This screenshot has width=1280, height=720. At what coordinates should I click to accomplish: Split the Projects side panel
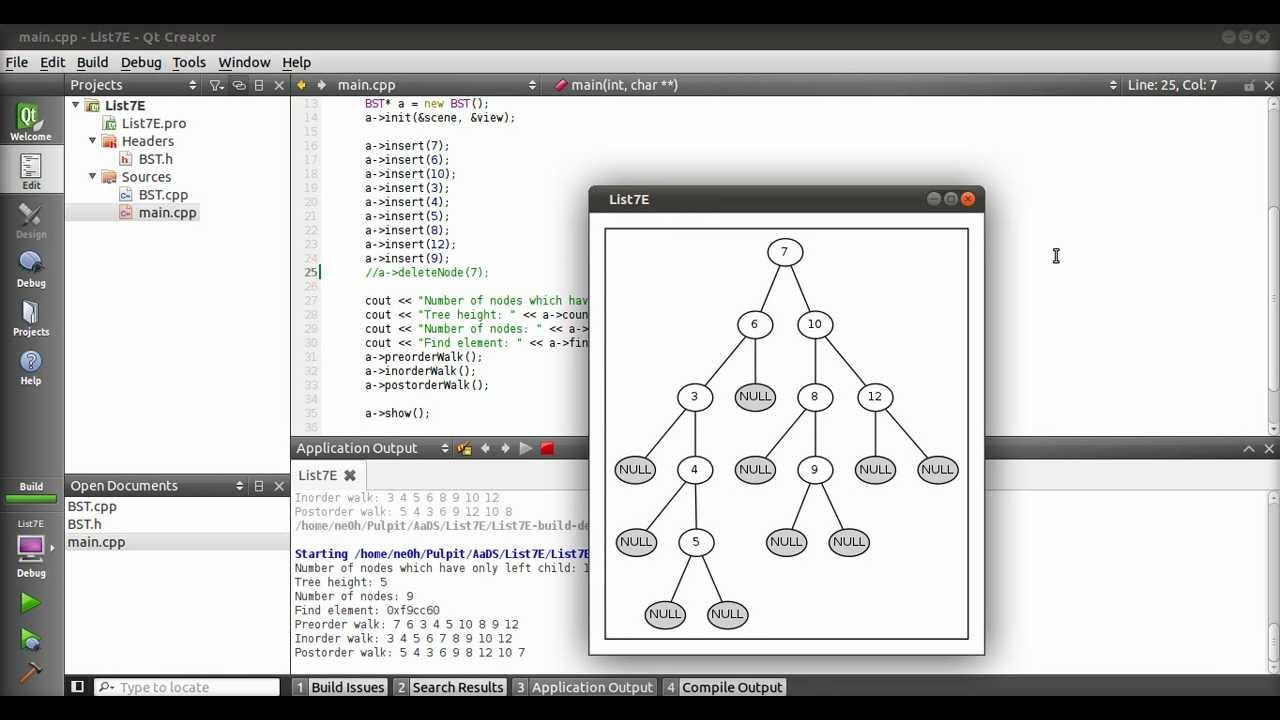[259, 85]
